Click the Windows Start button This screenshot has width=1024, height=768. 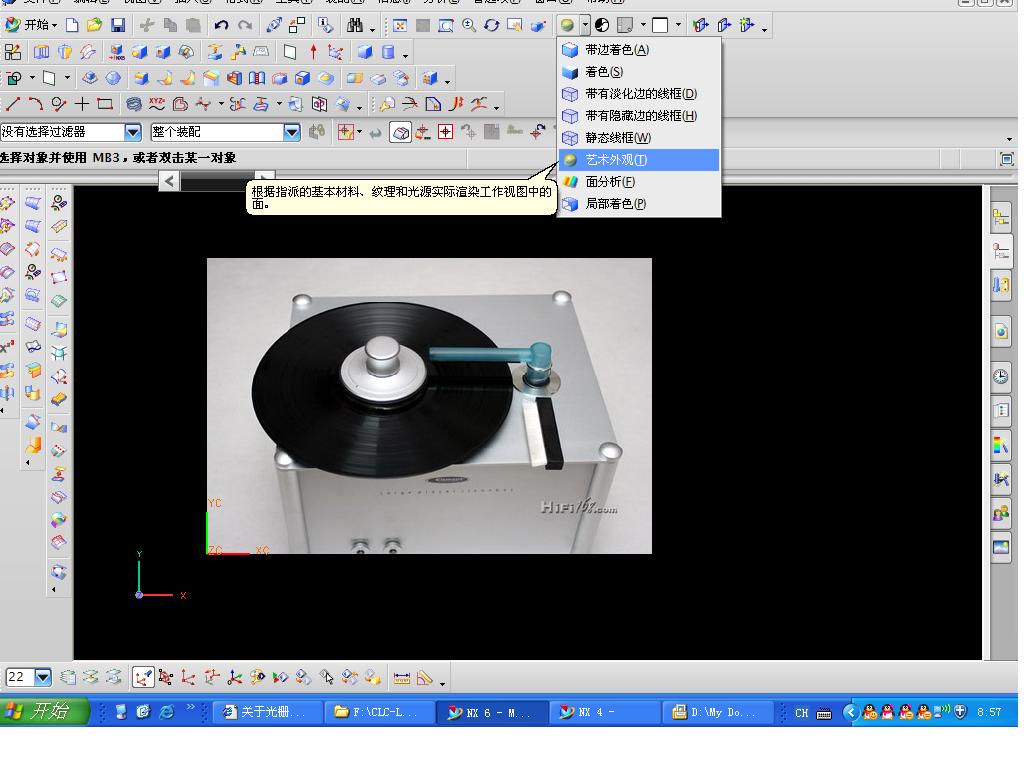click(44, 711)
